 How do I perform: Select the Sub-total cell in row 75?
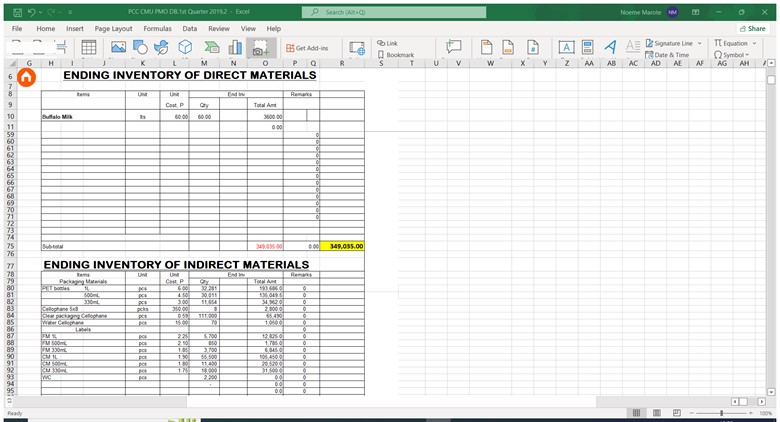pos(83,246)
